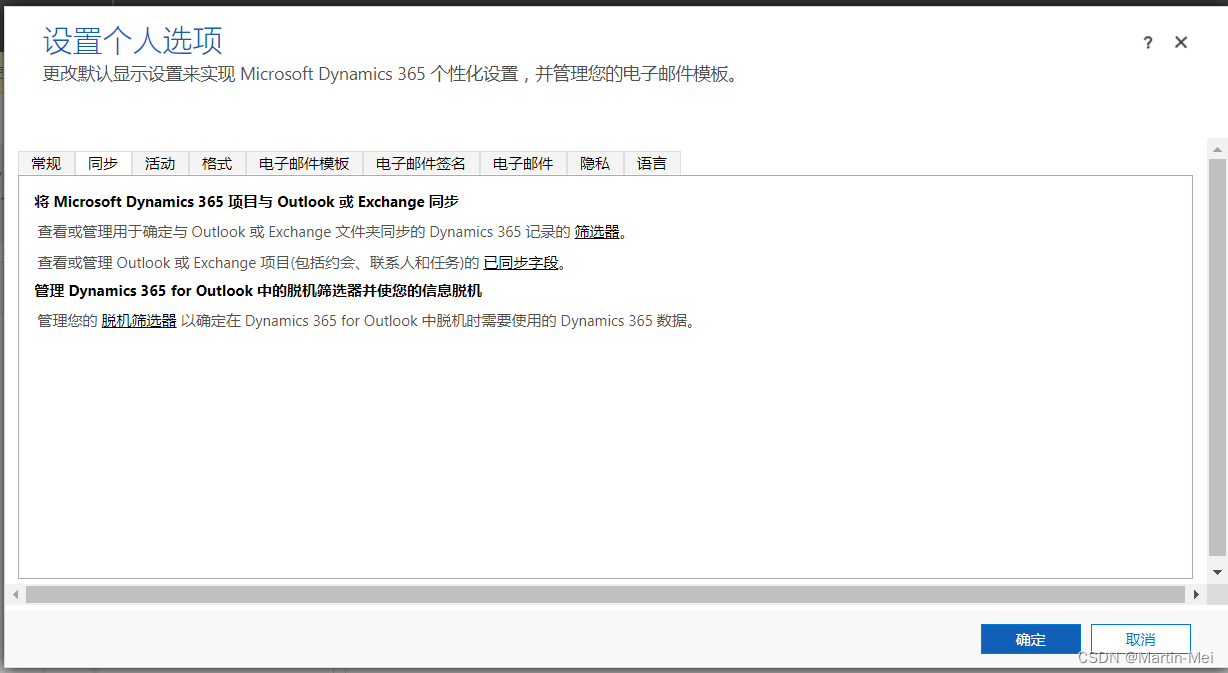
Task: Click the vertical scrollbar up arrow
Action: click(1217, 149)
